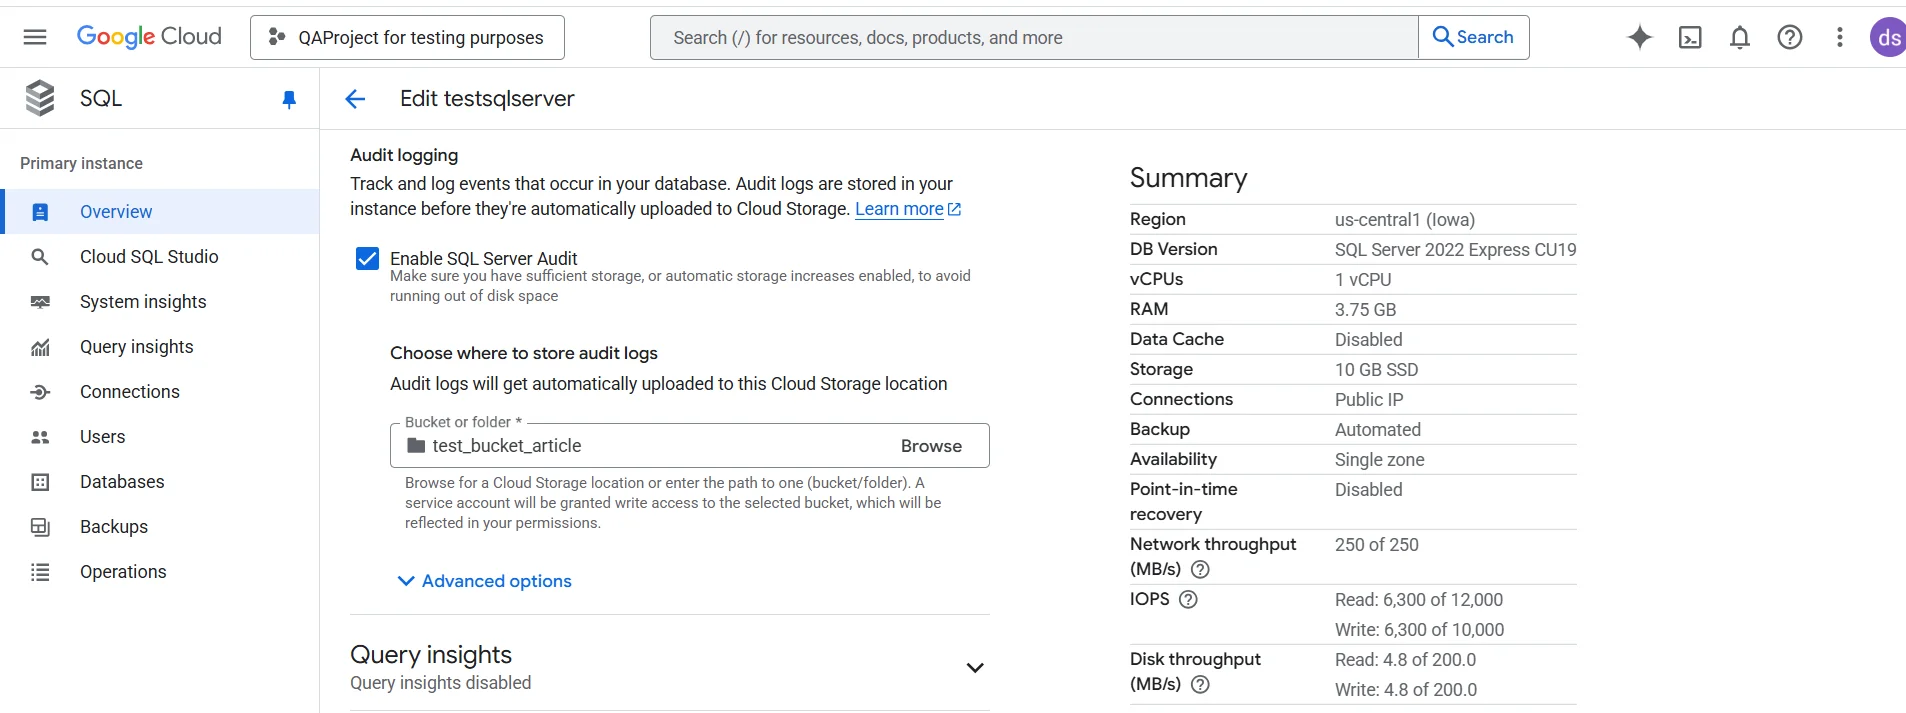Image resolution: width=1906 pixels, height=713 pixels.
Task: Click the Google Cloud logo
Action: point(149,37)
